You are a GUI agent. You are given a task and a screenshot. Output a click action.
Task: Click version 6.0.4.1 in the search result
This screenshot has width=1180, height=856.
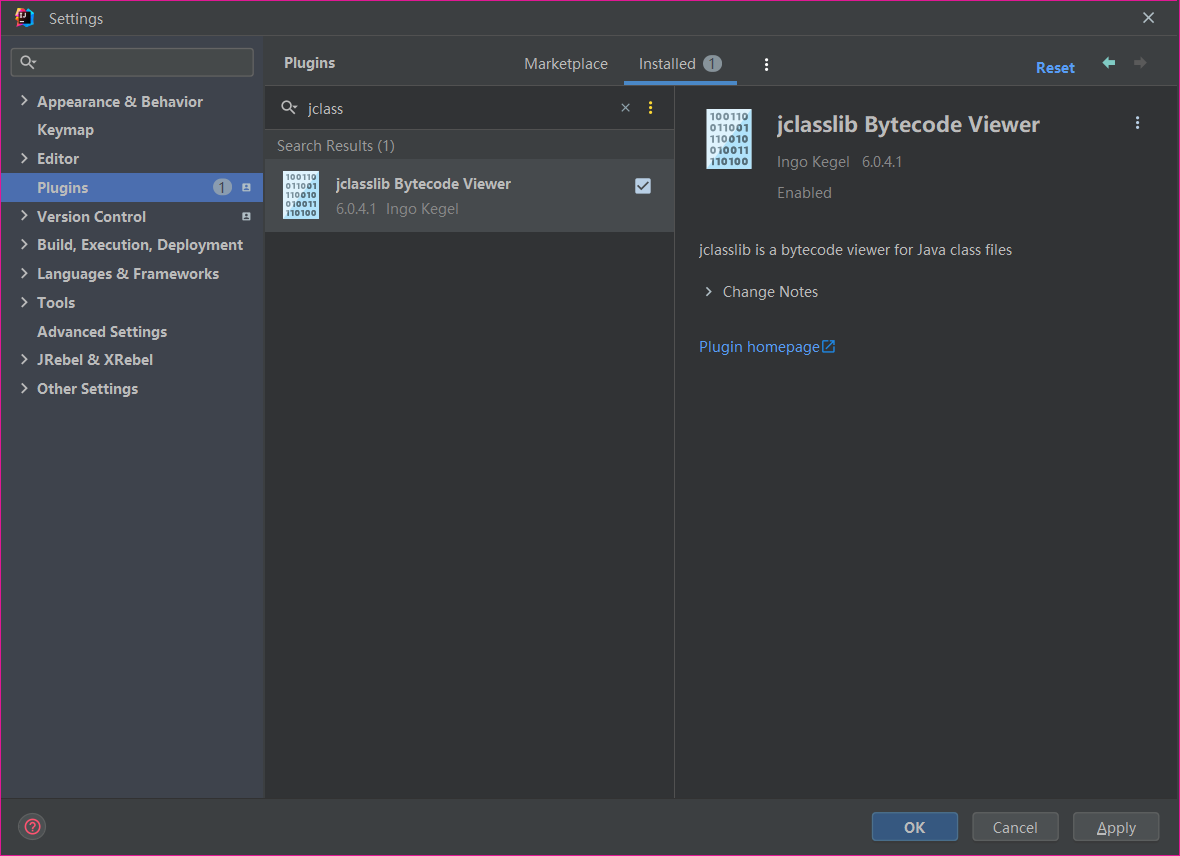356,209
